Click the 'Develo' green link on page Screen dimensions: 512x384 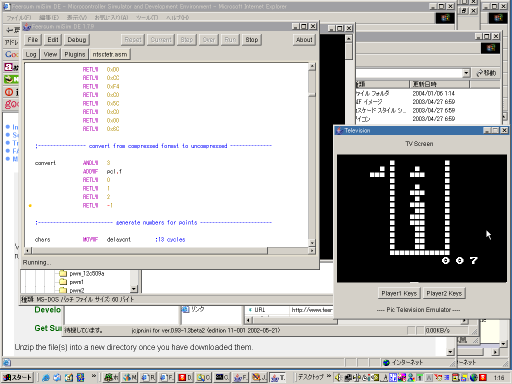tap(48, 310)
